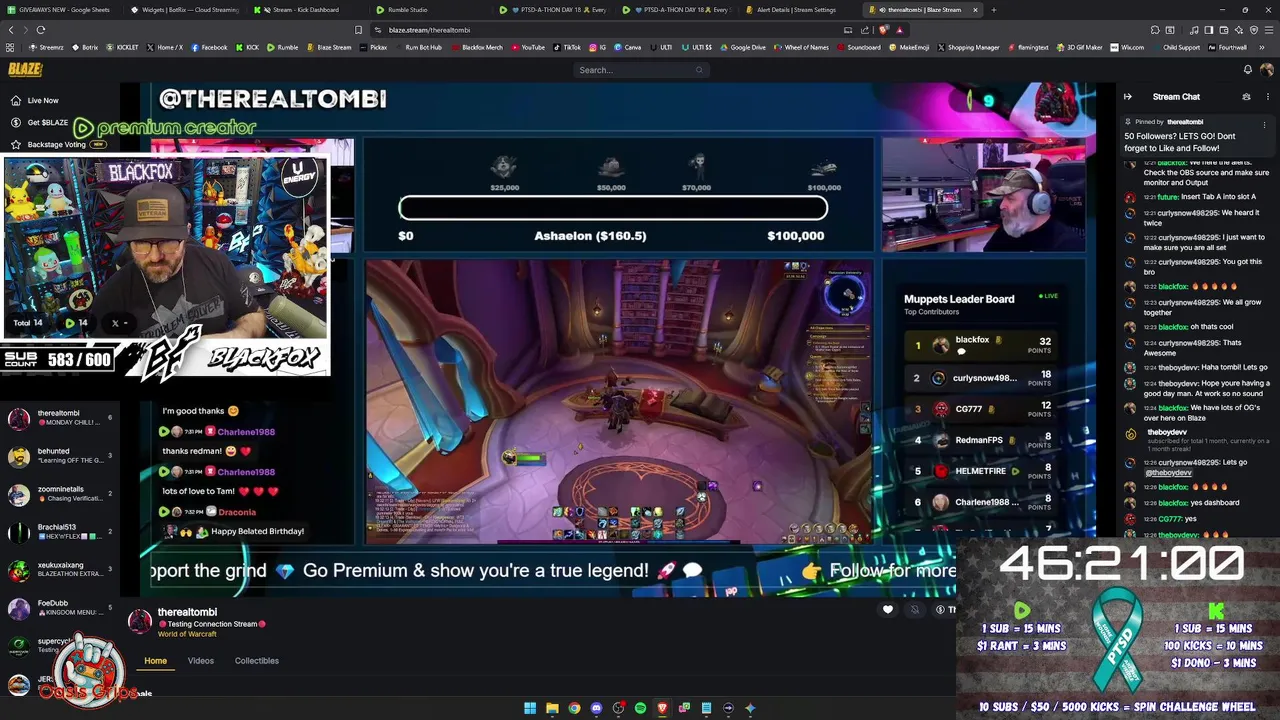
Task: Open Brachial513 channel in the sidebar
Action: tap(58, 531)
